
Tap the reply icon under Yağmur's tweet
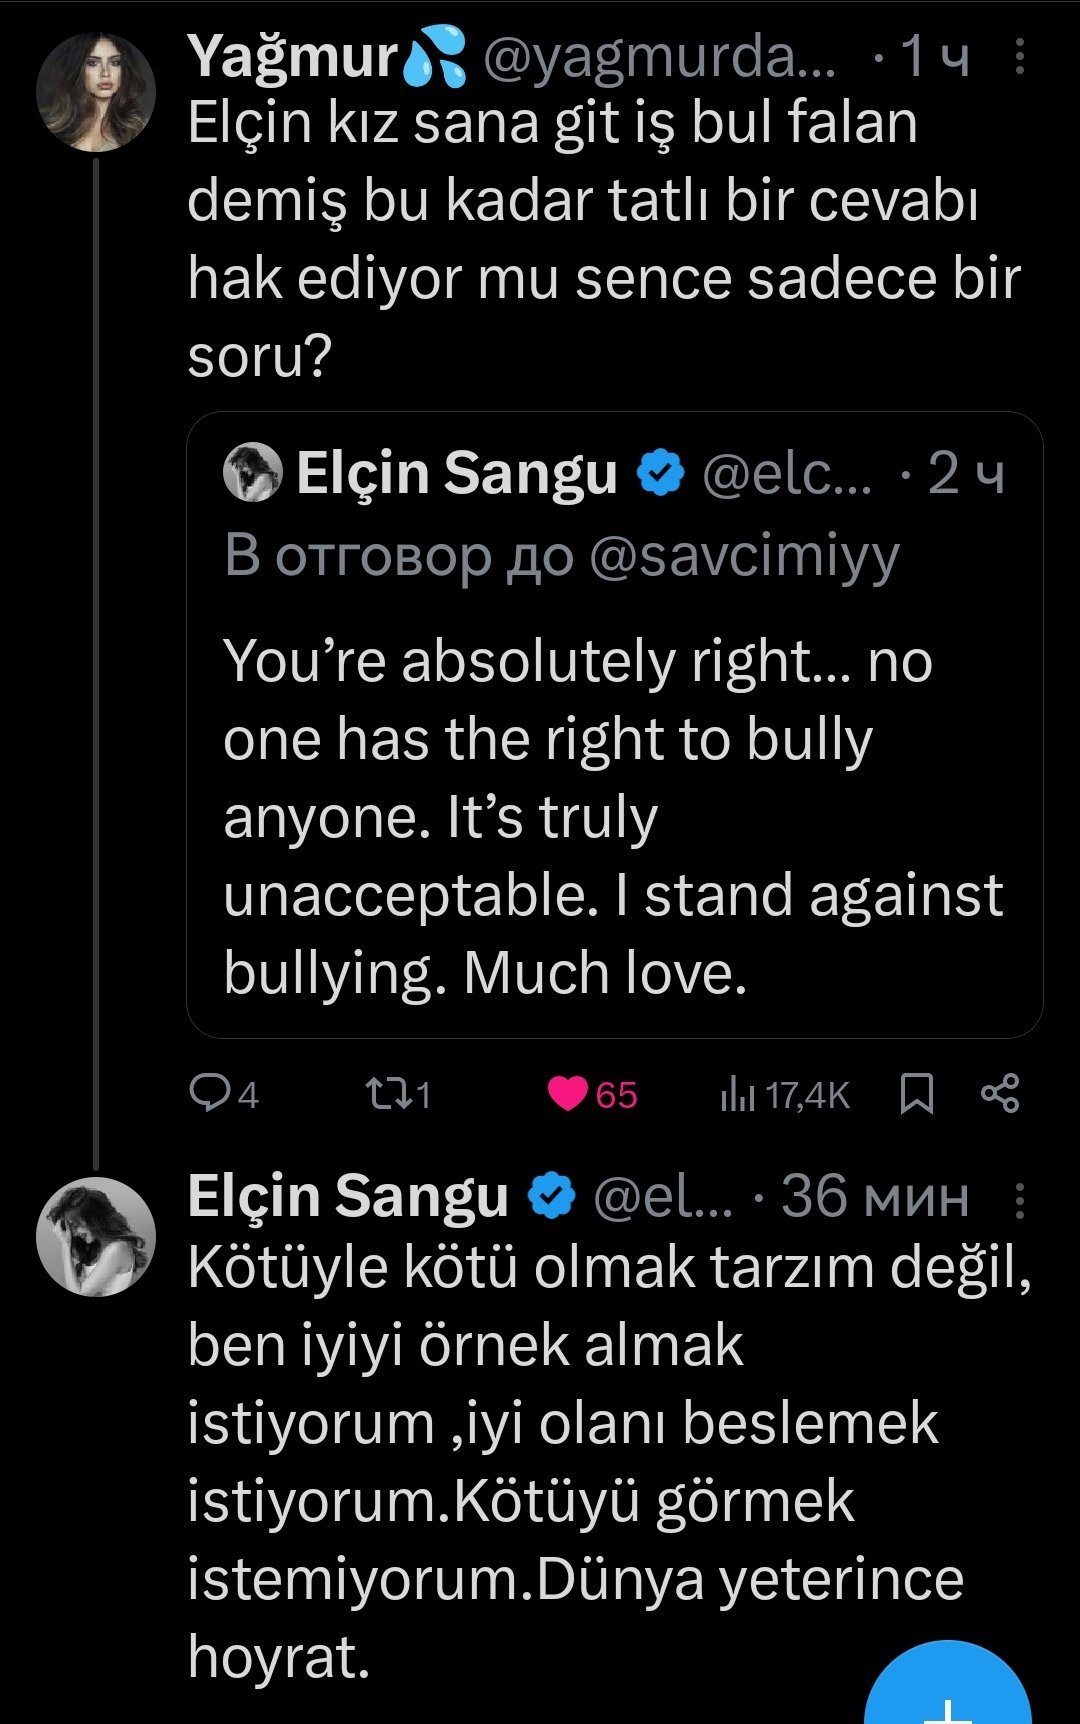pos(210,1094)
